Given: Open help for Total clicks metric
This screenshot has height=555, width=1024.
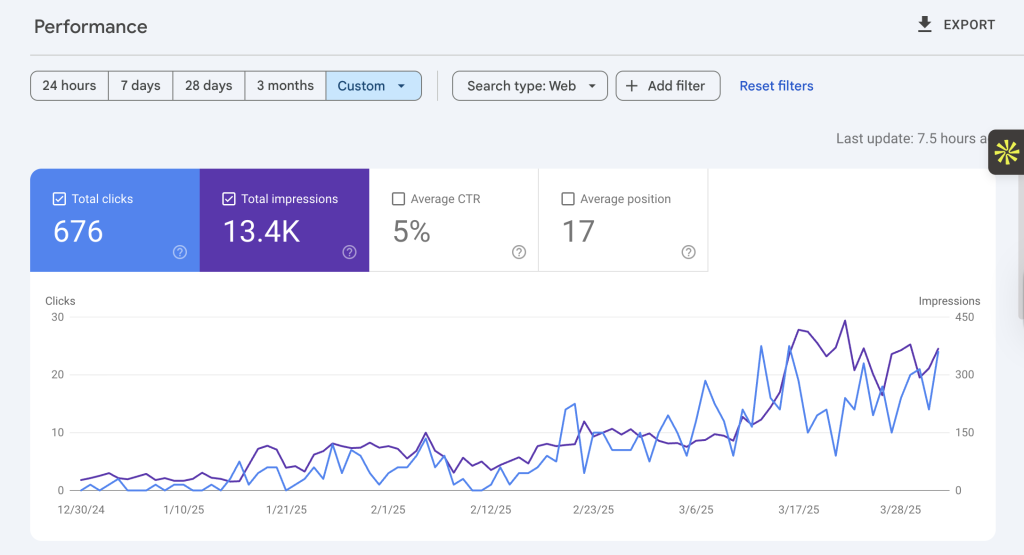Looking at the screenshot, I should pos(180,252).
